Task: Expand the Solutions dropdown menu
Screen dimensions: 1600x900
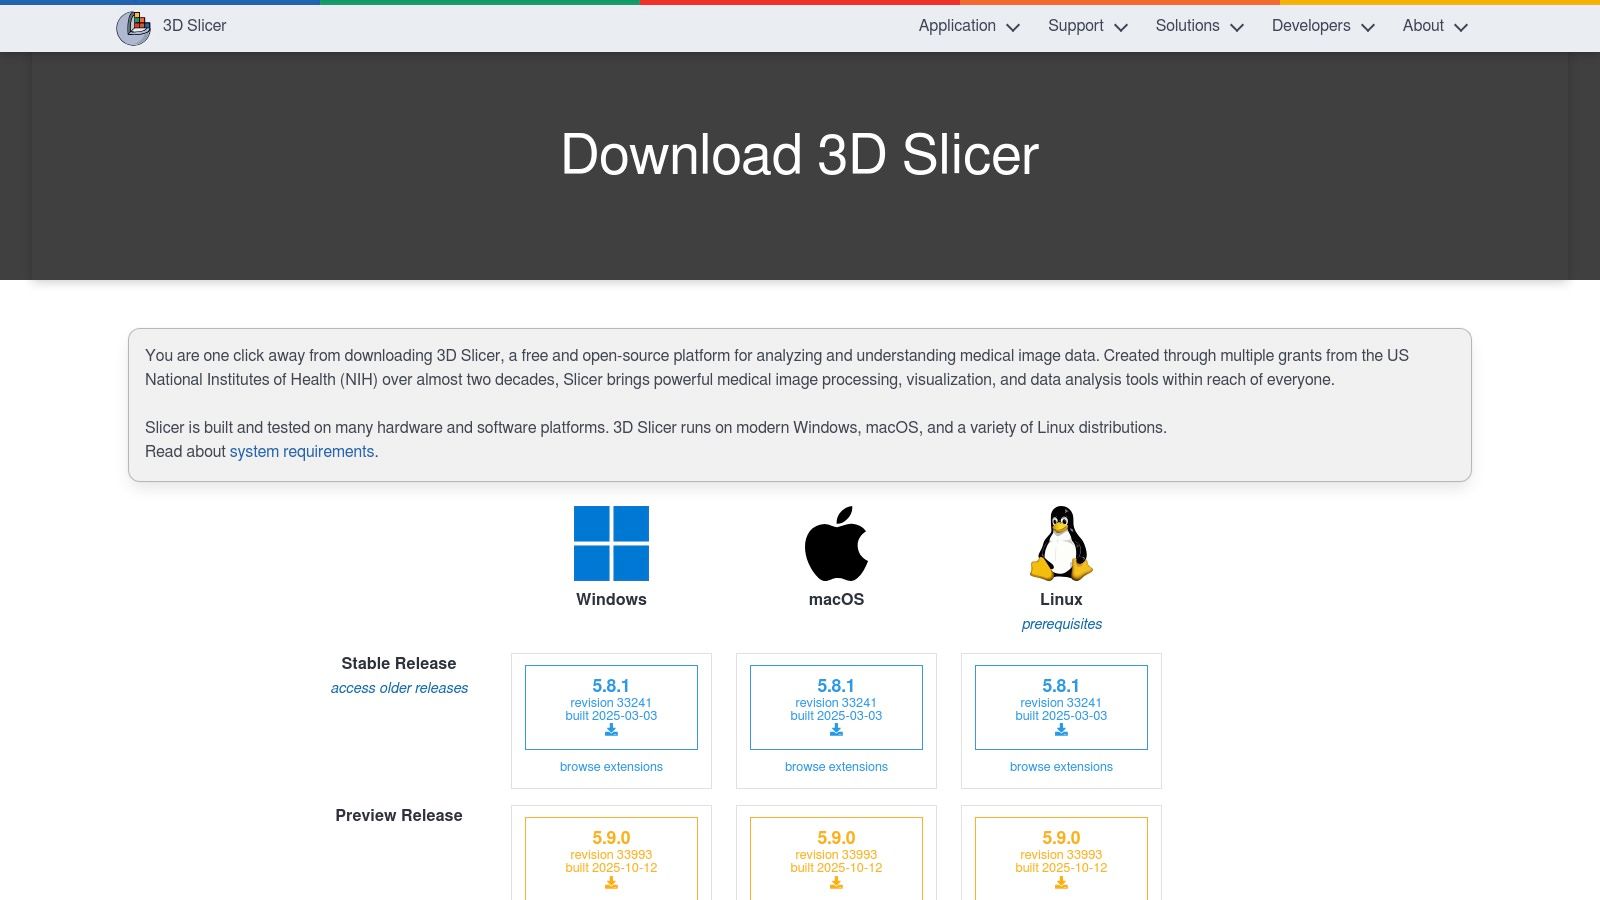Action: pos(1198,27)
